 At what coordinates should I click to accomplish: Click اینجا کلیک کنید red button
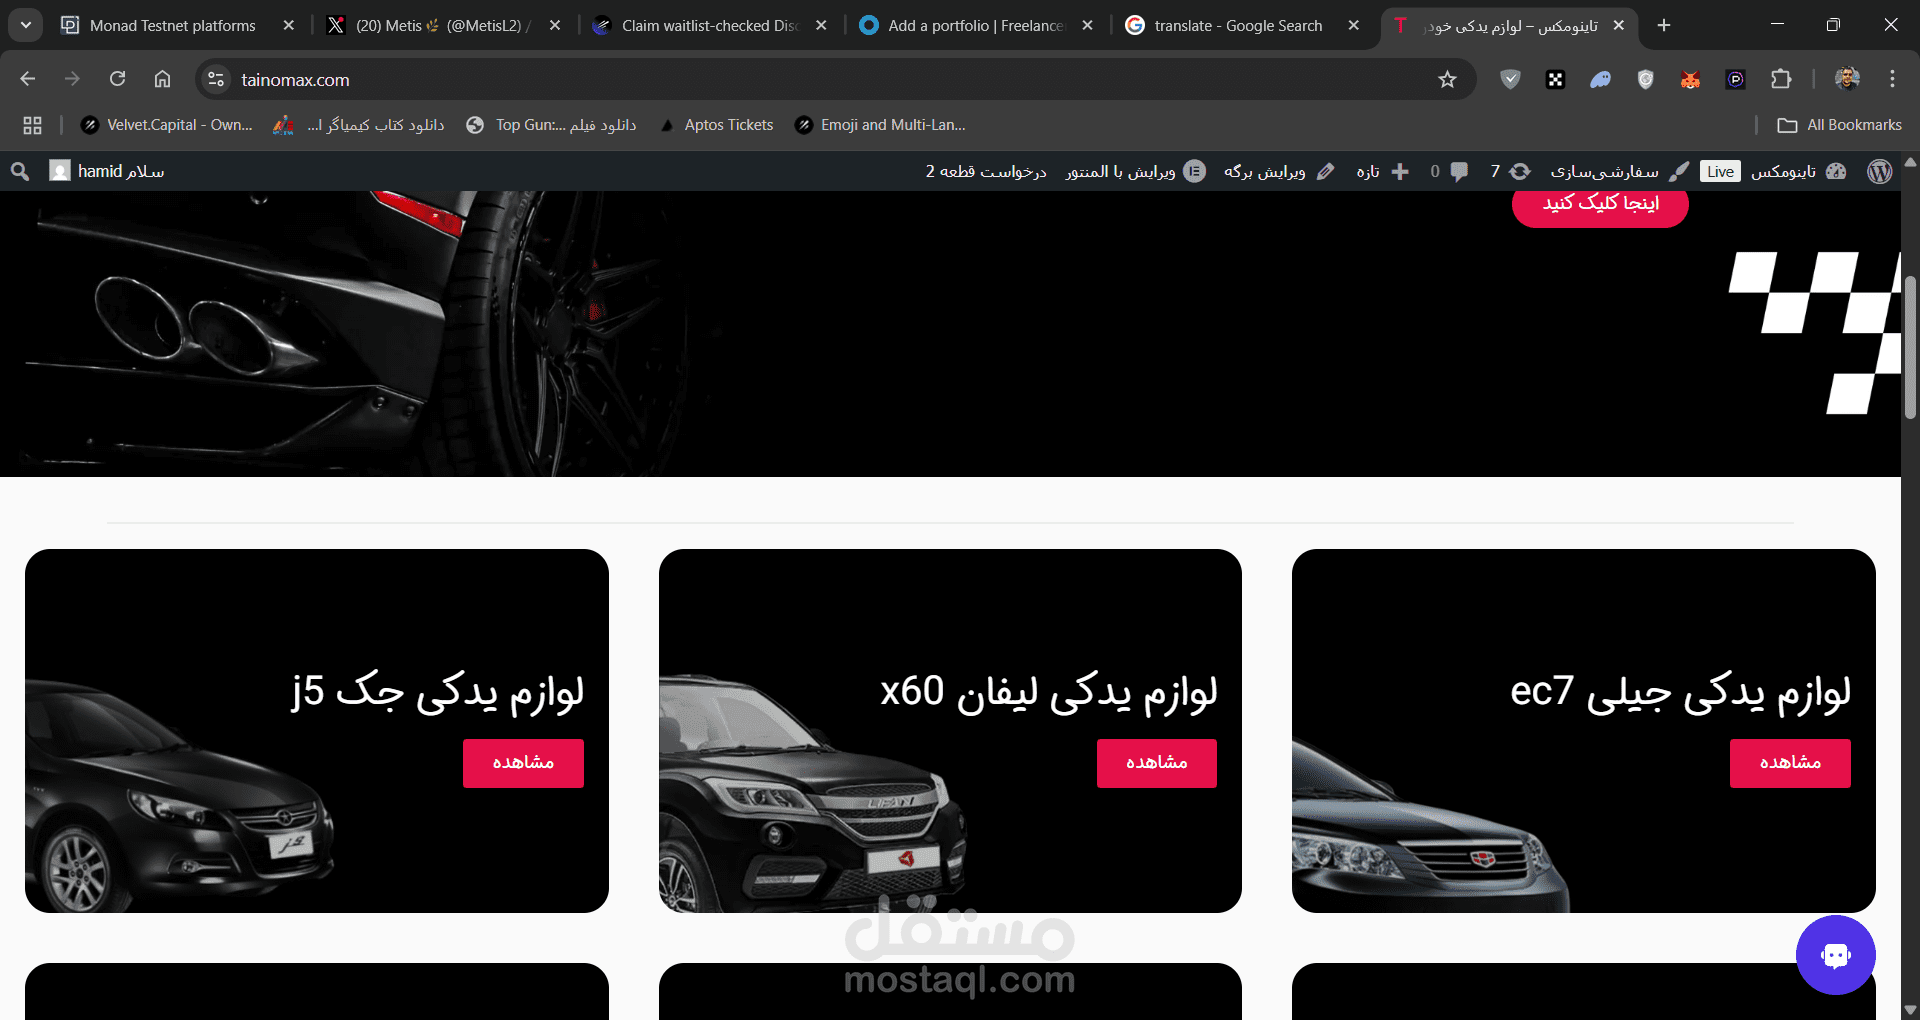pos(1600,204)
